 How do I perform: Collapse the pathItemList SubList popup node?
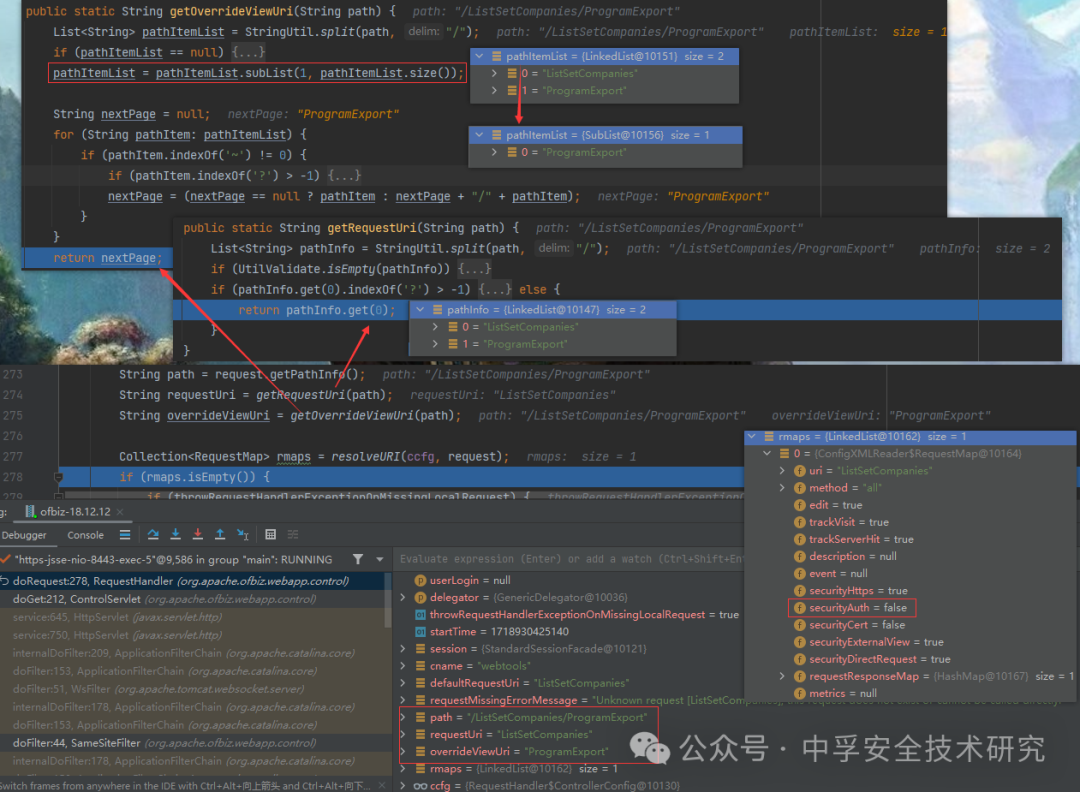479,136
